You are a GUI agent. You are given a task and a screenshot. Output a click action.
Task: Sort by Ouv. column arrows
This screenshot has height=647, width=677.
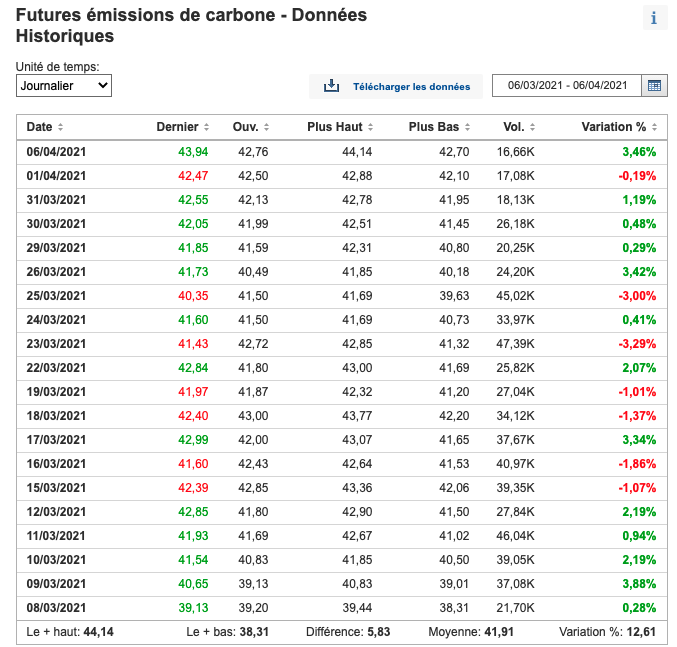266,127
